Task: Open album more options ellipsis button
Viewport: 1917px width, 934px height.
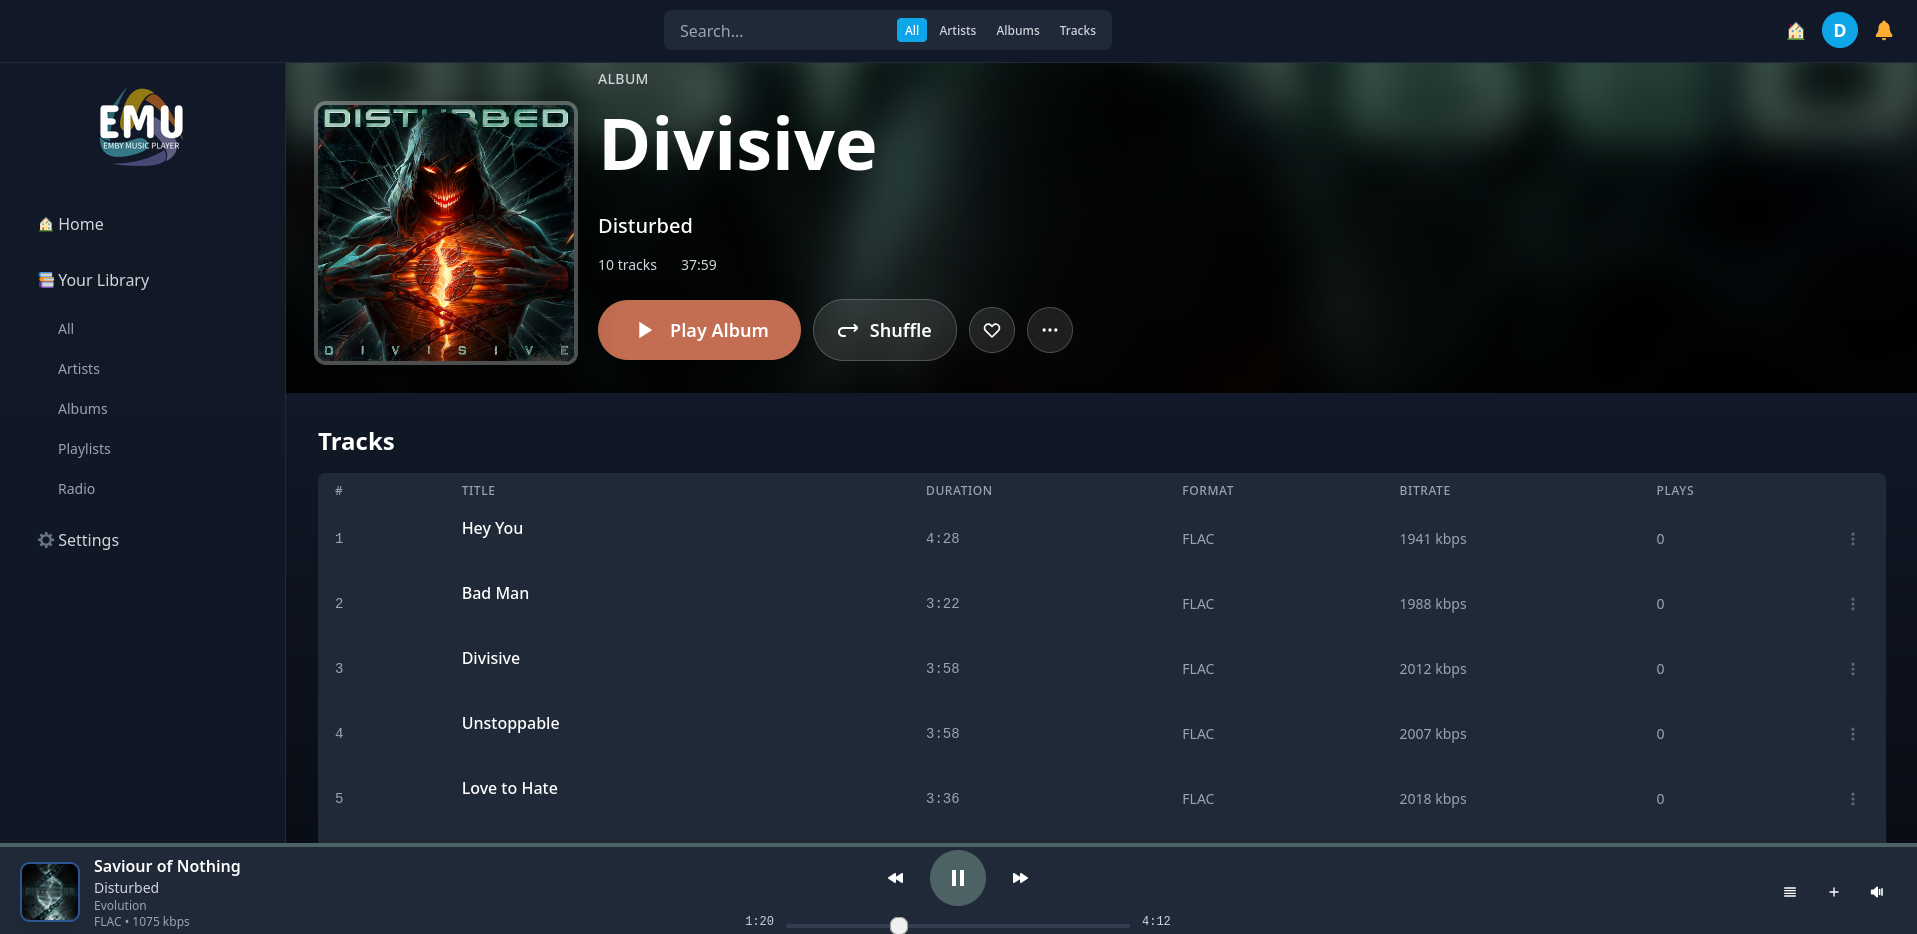Action: (x=1049, y=330)
